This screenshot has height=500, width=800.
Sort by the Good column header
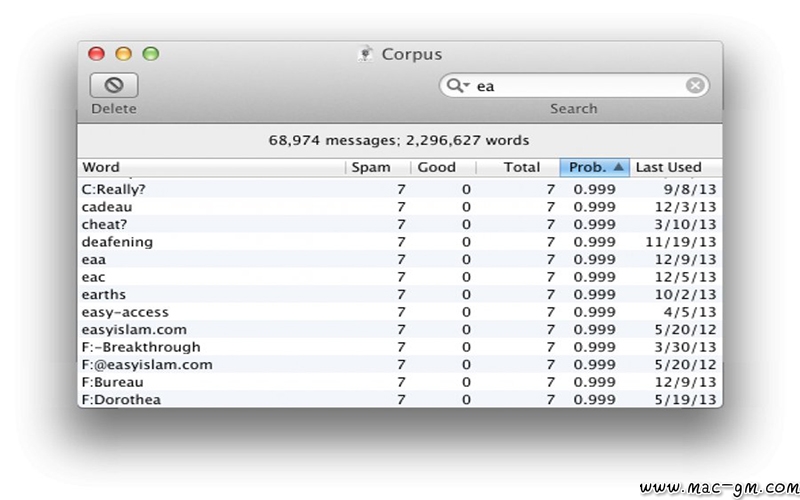pos(443,167)
